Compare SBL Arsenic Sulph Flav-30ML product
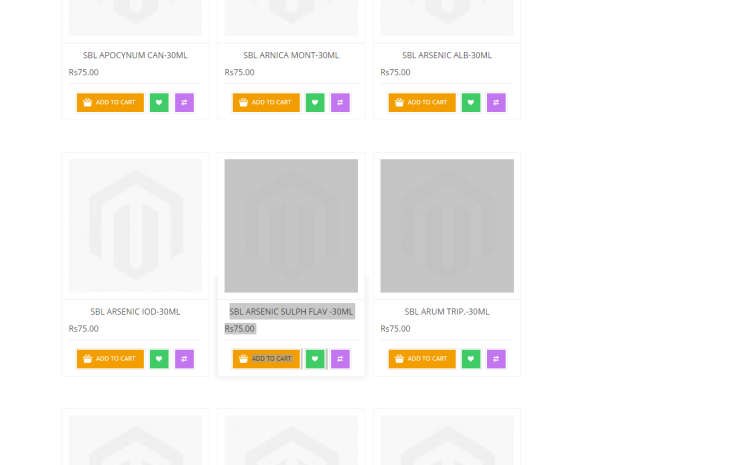750x465 pixels. [x=340, y=358]
